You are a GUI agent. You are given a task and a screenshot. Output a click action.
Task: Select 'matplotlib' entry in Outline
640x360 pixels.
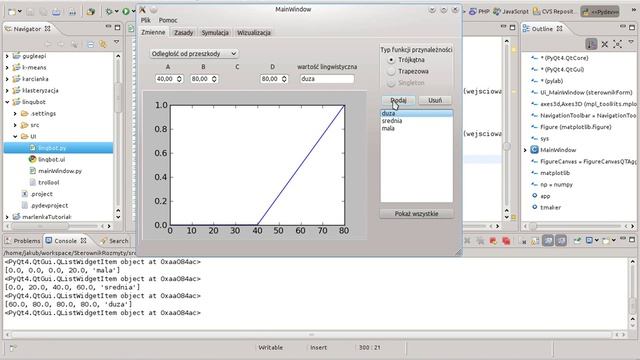click(555, 173)
